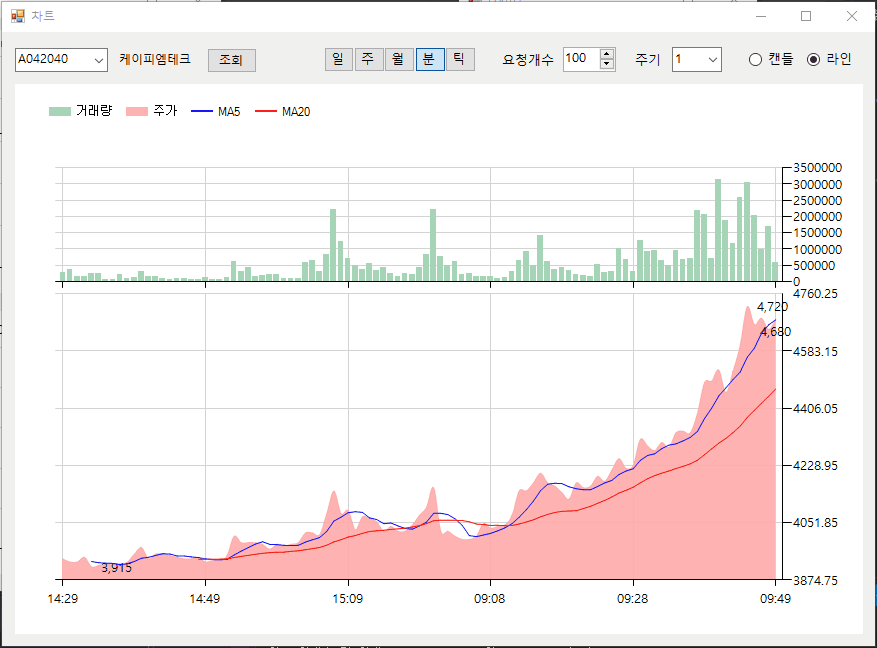Click the 조회 search button
Screen dimensions: 877x648
tap(232, 60)
